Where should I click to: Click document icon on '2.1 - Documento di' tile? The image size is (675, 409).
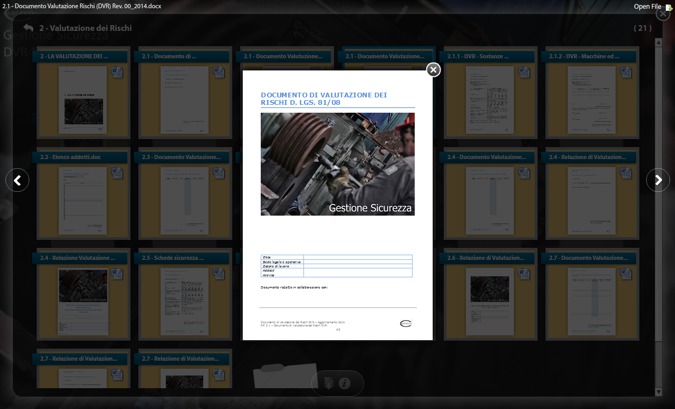(x=219, y=73)
